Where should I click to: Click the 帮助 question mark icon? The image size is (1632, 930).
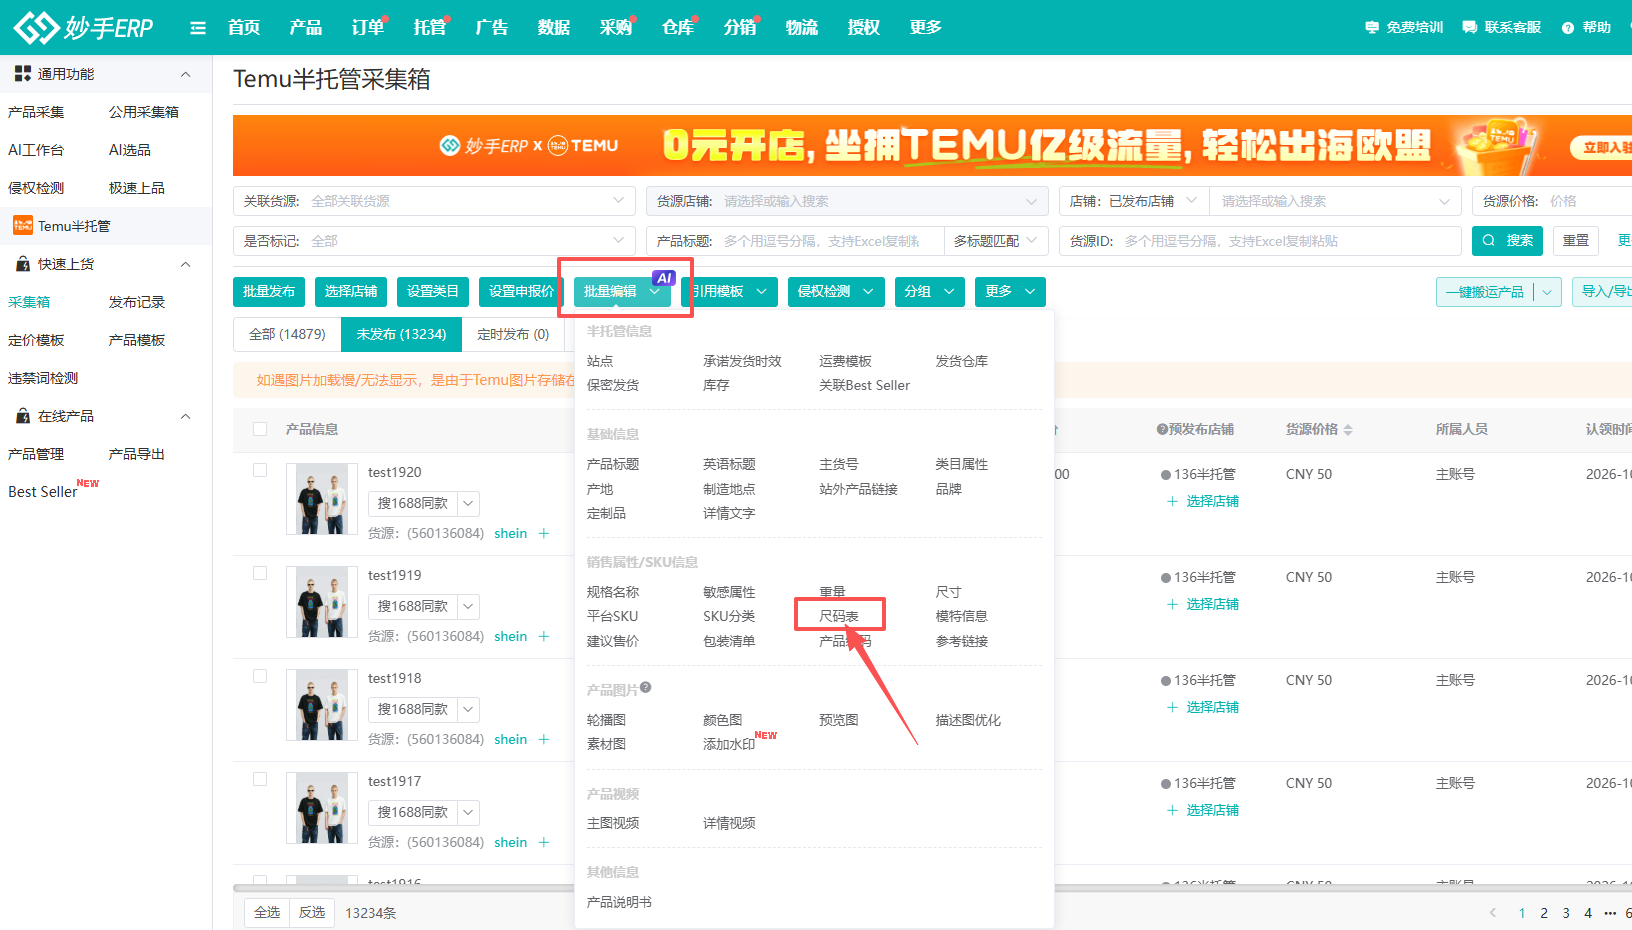1568,28
